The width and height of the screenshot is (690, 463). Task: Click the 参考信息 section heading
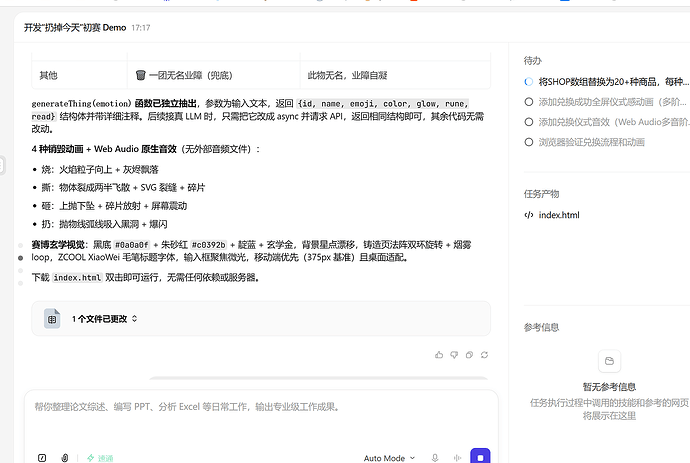pos(541,327)
